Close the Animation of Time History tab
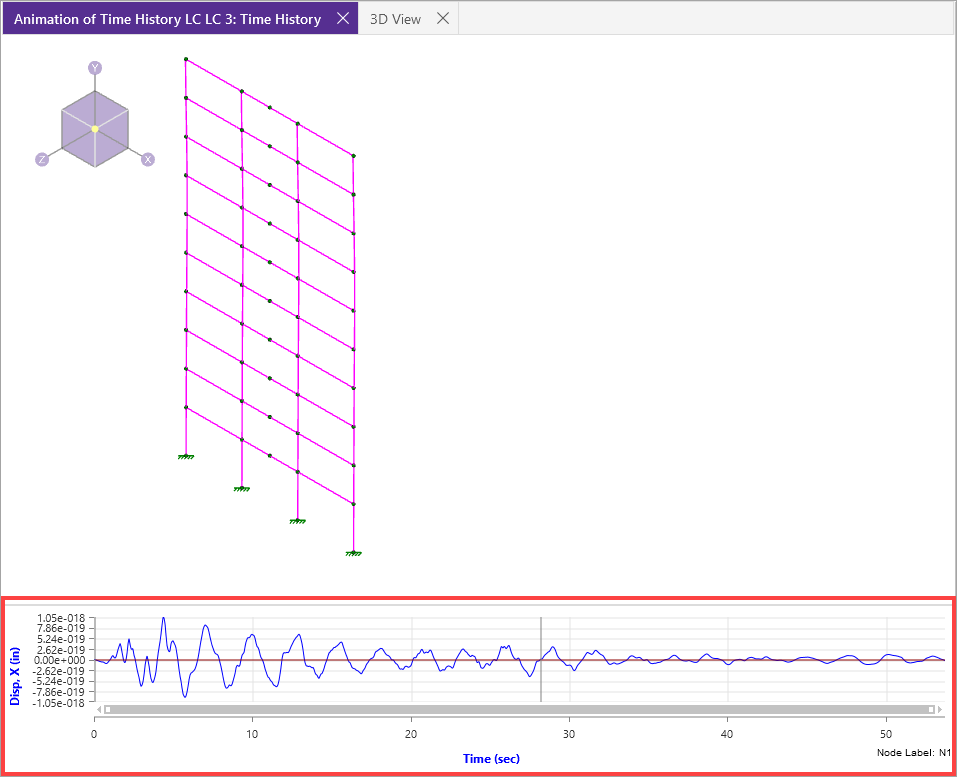 [342, 19]
